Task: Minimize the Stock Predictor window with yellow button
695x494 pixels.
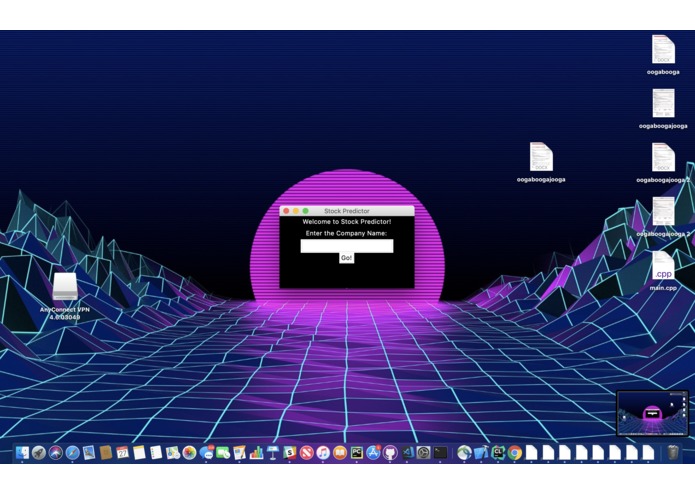Action: point(296,211)
